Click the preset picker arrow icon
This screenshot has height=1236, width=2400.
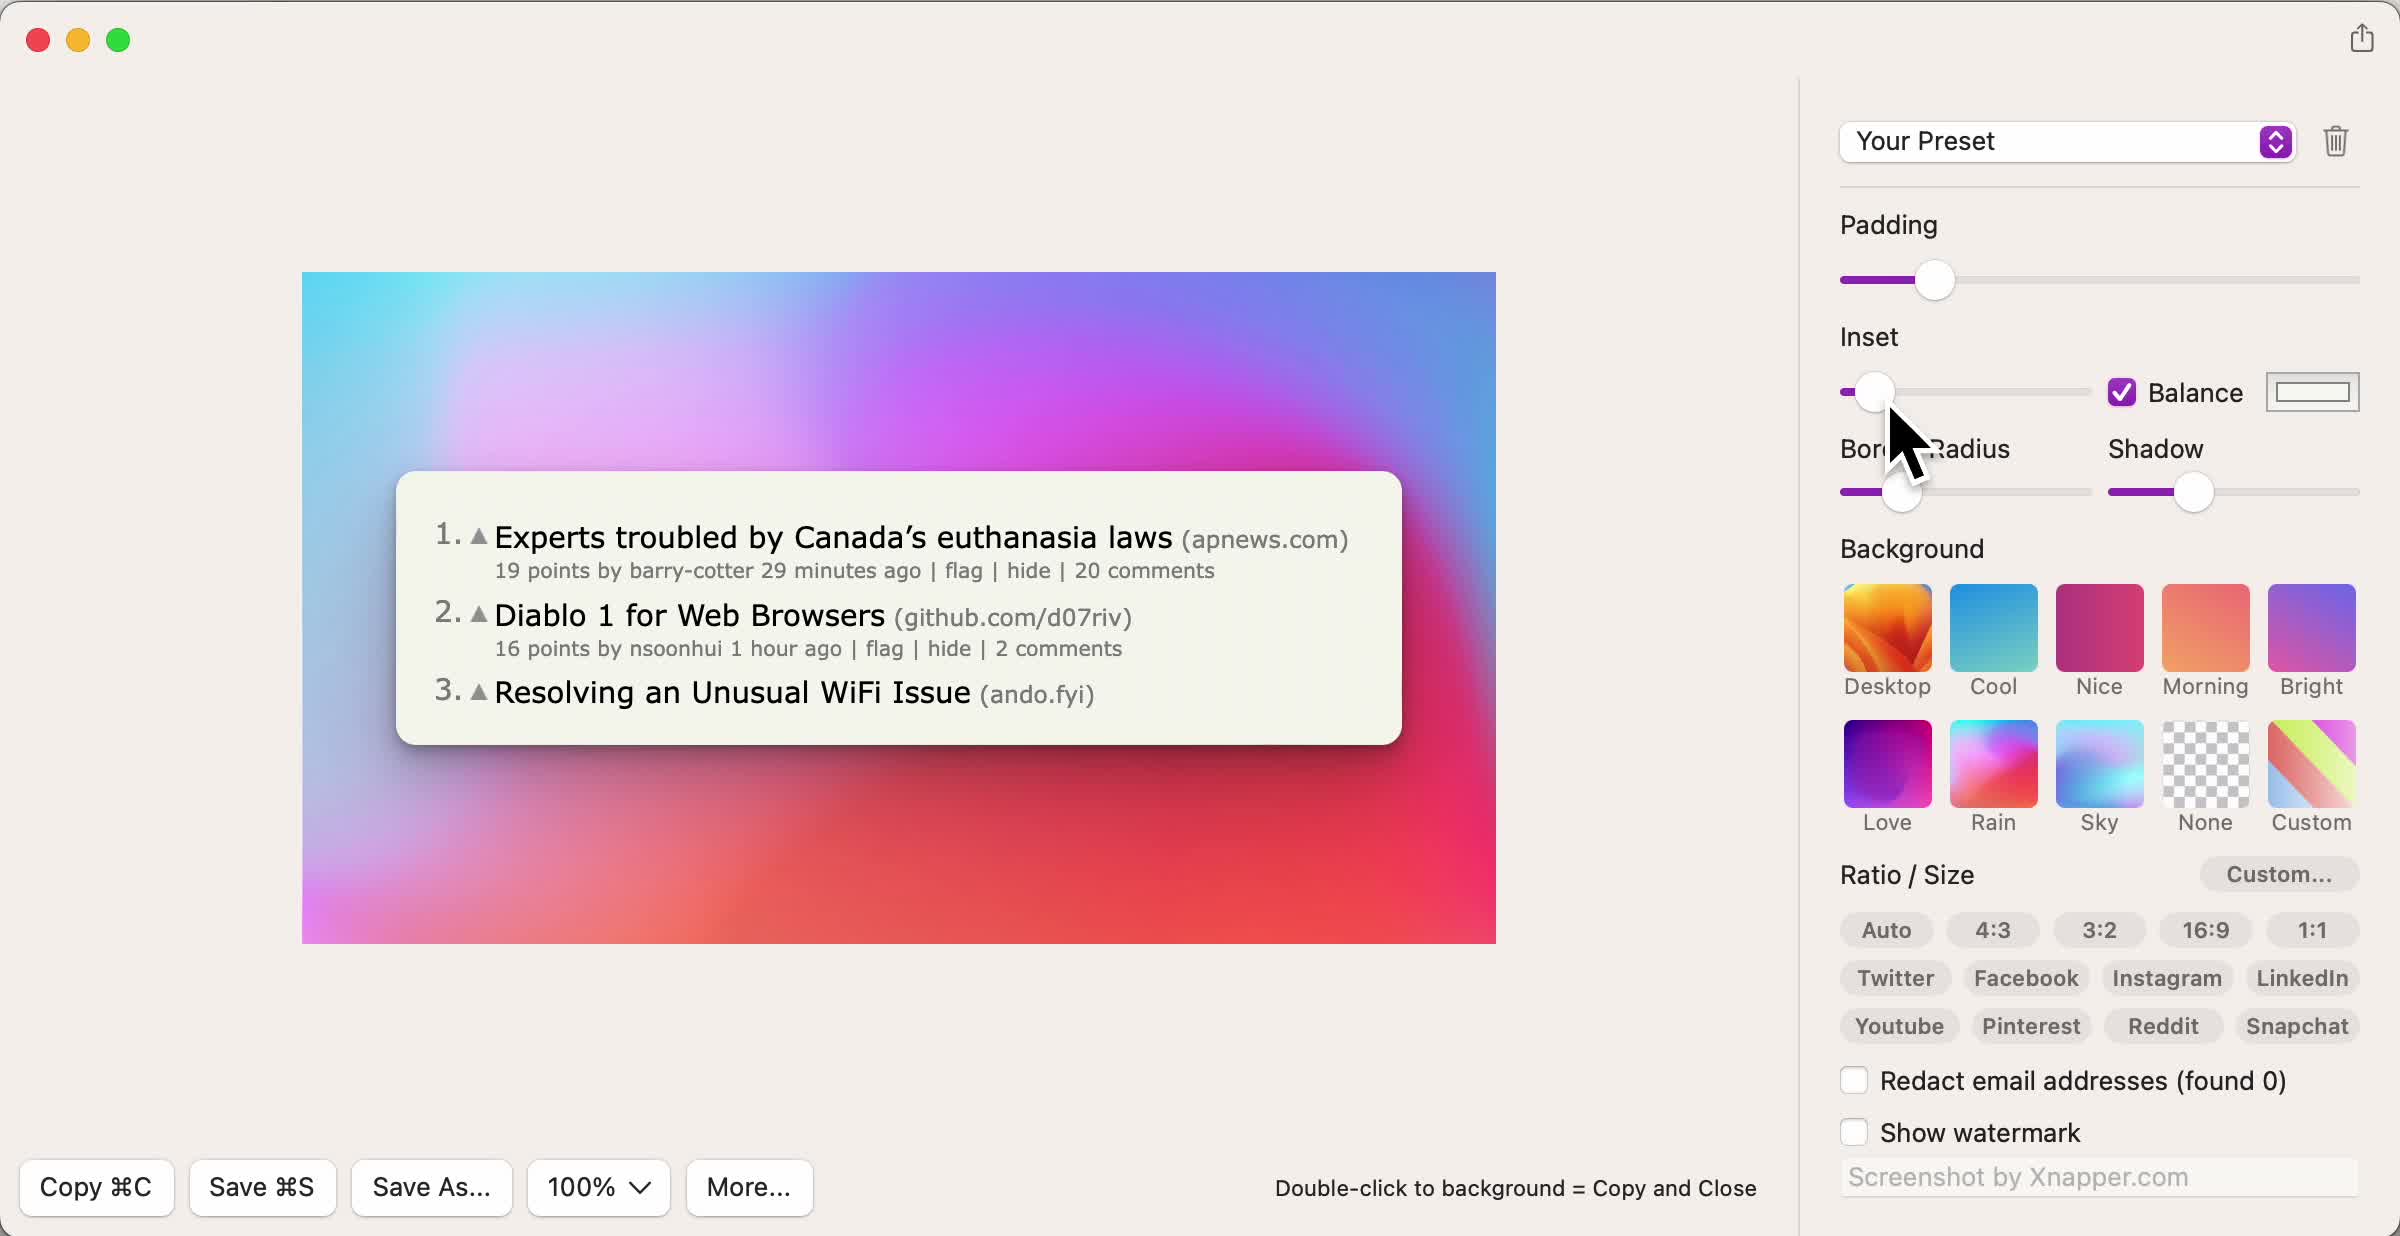pos(2276,142)
